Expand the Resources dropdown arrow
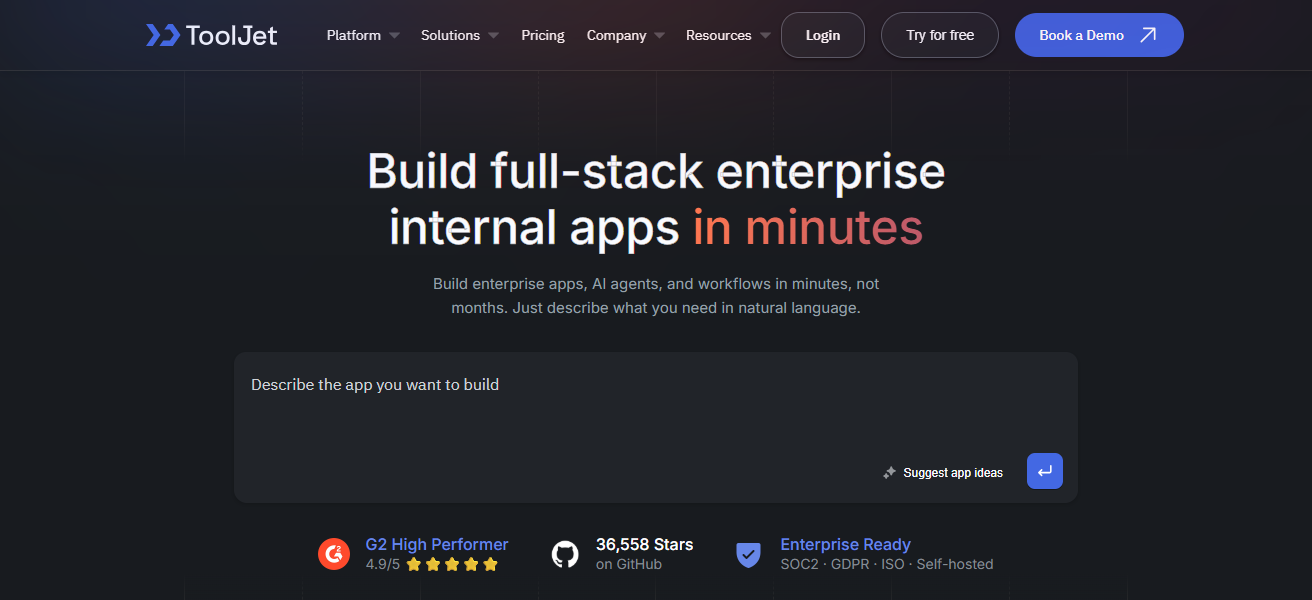Image resolution: width=1312 pixels, height=600 pixels. (x=765, y=36)
